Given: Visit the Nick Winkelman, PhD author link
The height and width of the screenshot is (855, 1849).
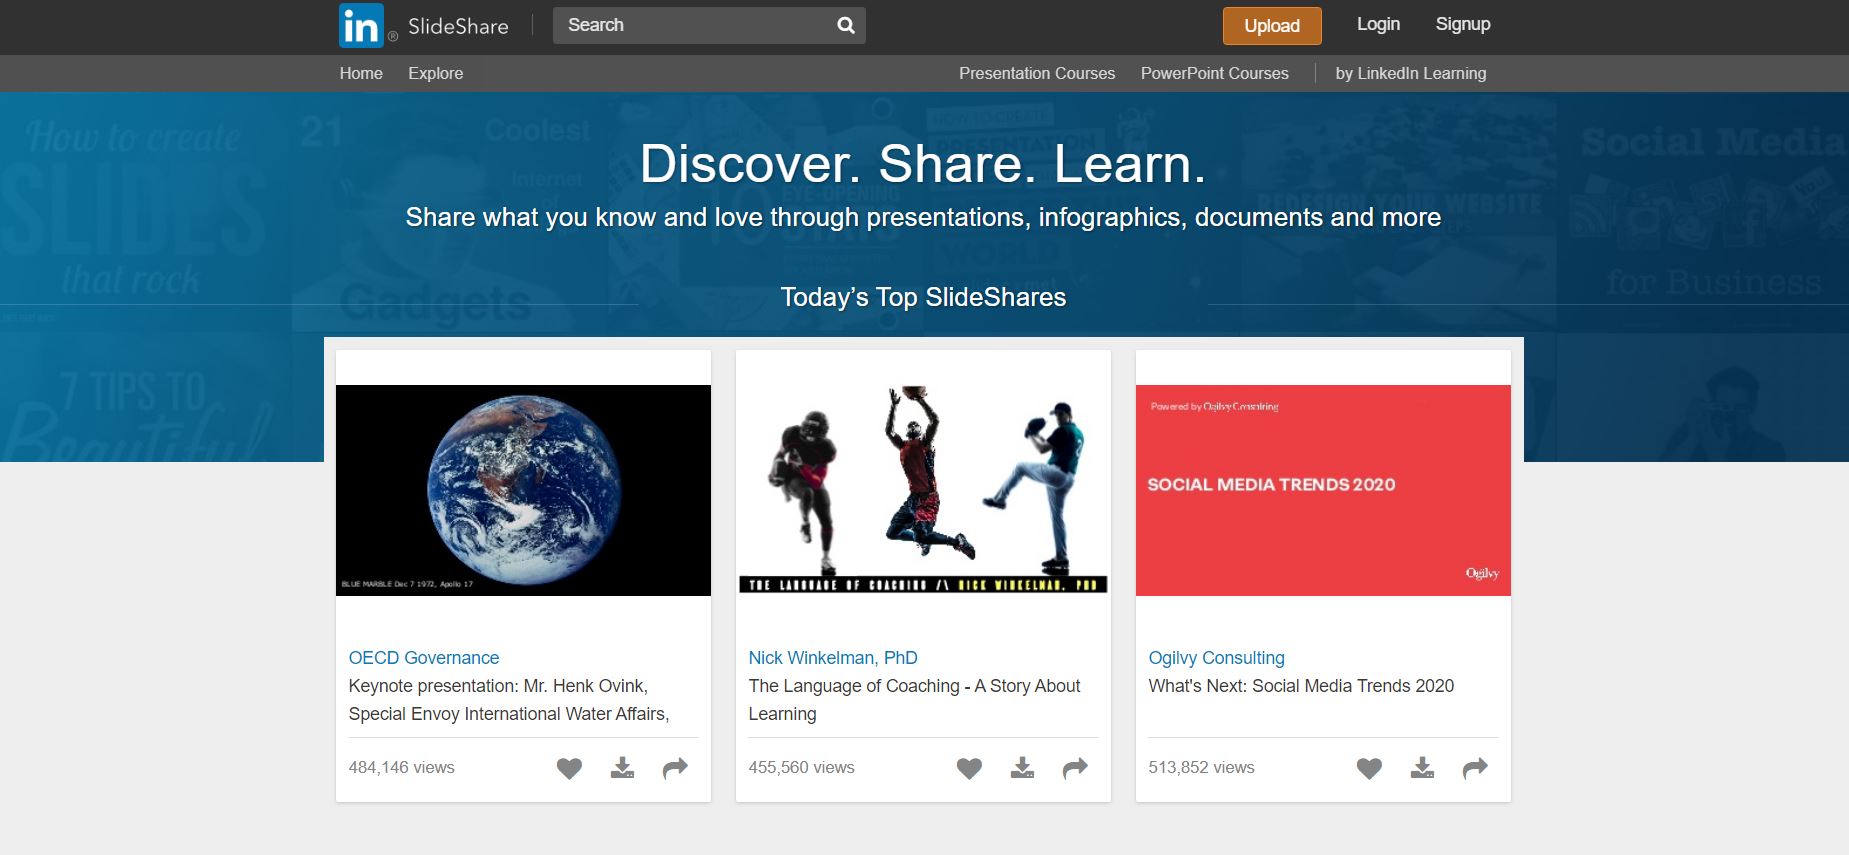Looking at the screenshot, I should [x=833, y=658].
